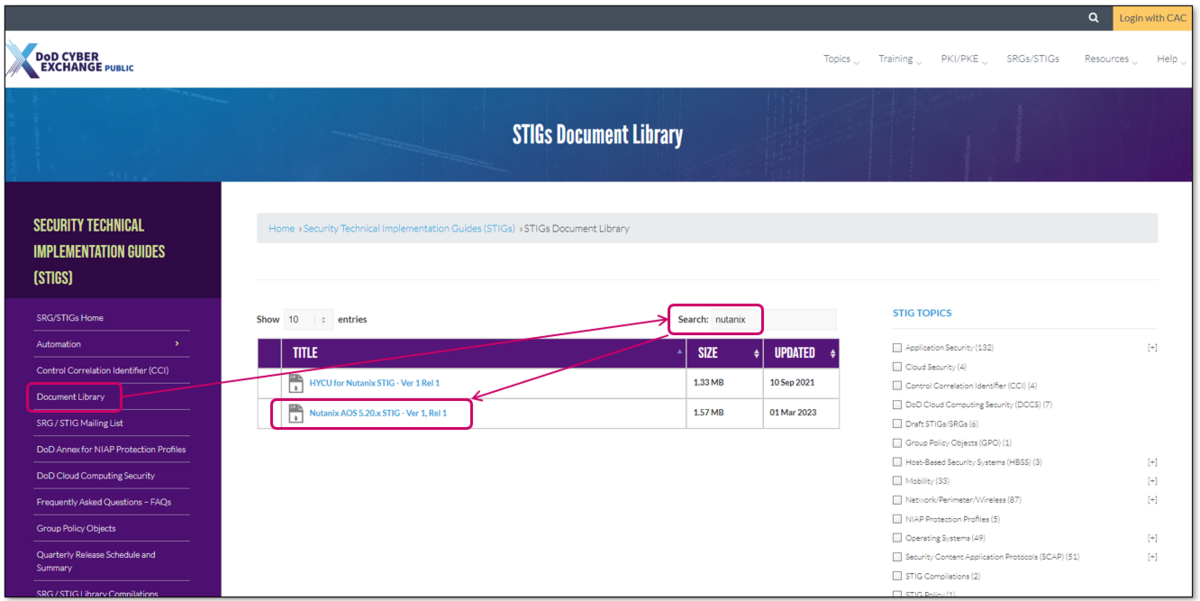Open DoD Annex for NIAP Protection Profiles
Viewport: 1200px width, 601px height.
(x=112, y=449)
